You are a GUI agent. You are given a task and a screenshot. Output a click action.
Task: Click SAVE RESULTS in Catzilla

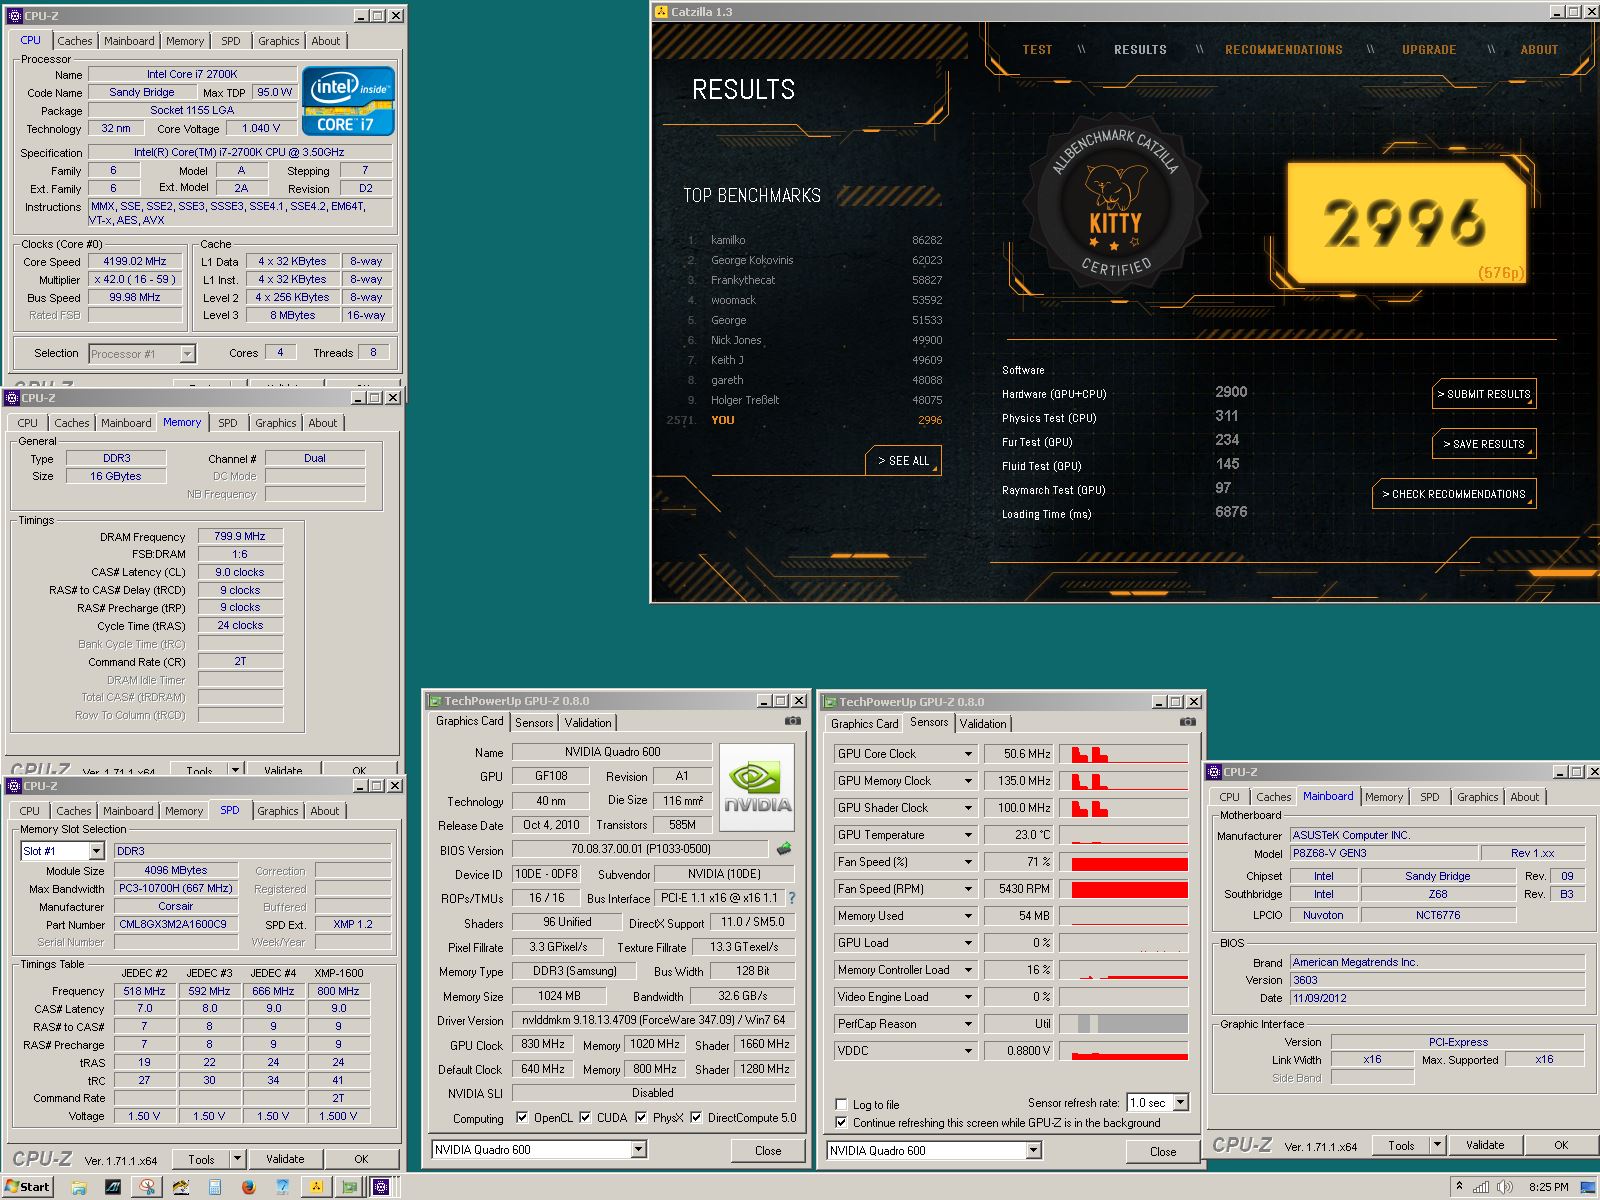click(1484, 444)
